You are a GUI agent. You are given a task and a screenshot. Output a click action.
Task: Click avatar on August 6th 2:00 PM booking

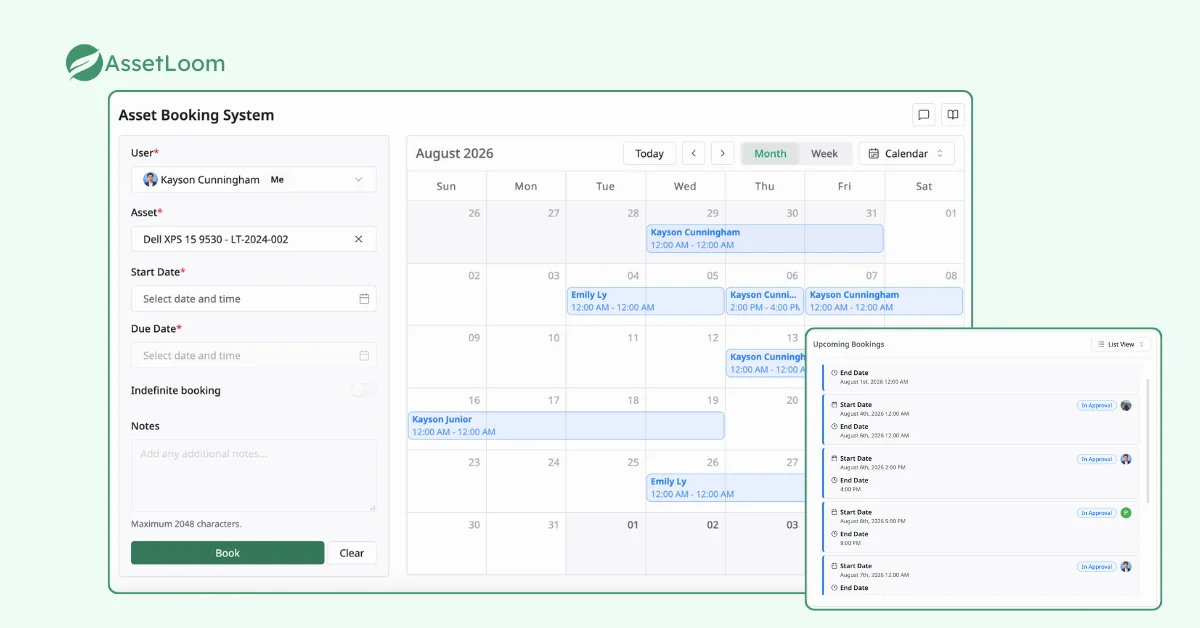click(1126, 459)
